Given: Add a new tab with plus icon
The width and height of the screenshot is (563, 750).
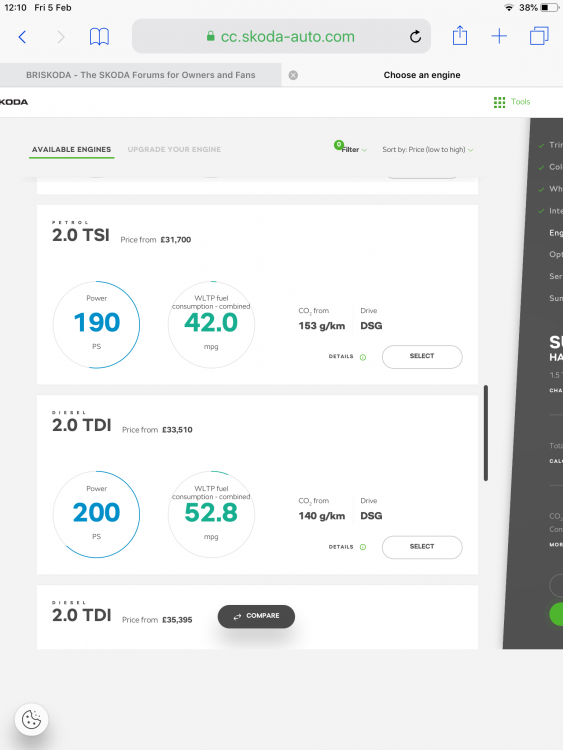Looking at the screenshot, I should 499,36.
